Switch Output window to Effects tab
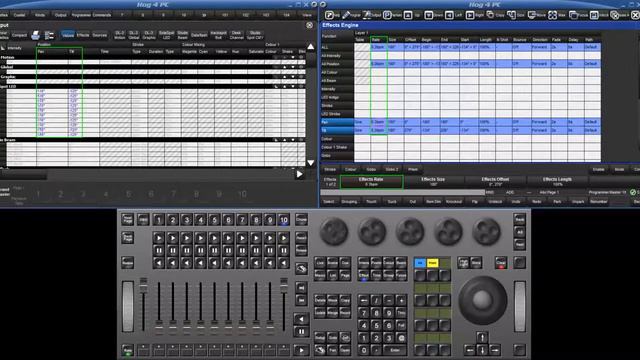The height and width of the screenshot is (360, 640). coord(83,35)
